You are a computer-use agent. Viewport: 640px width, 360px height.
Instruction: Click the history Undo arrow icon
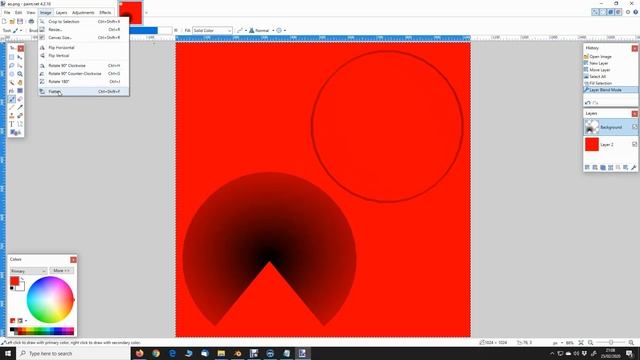point(588,103)
